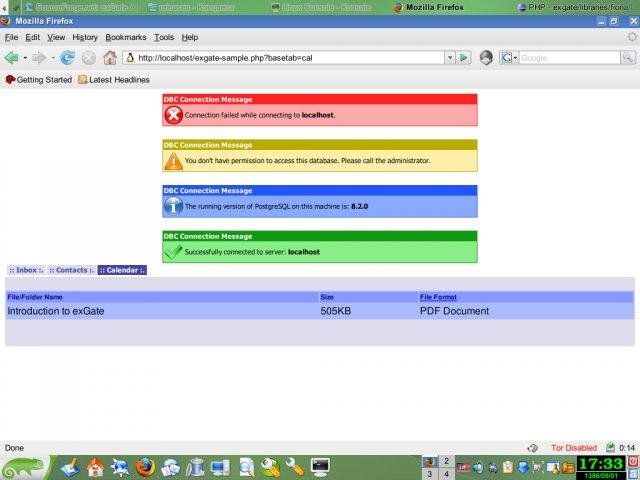Click the Done status bar text
Viewport: 640px width, 480px height.
14,448
